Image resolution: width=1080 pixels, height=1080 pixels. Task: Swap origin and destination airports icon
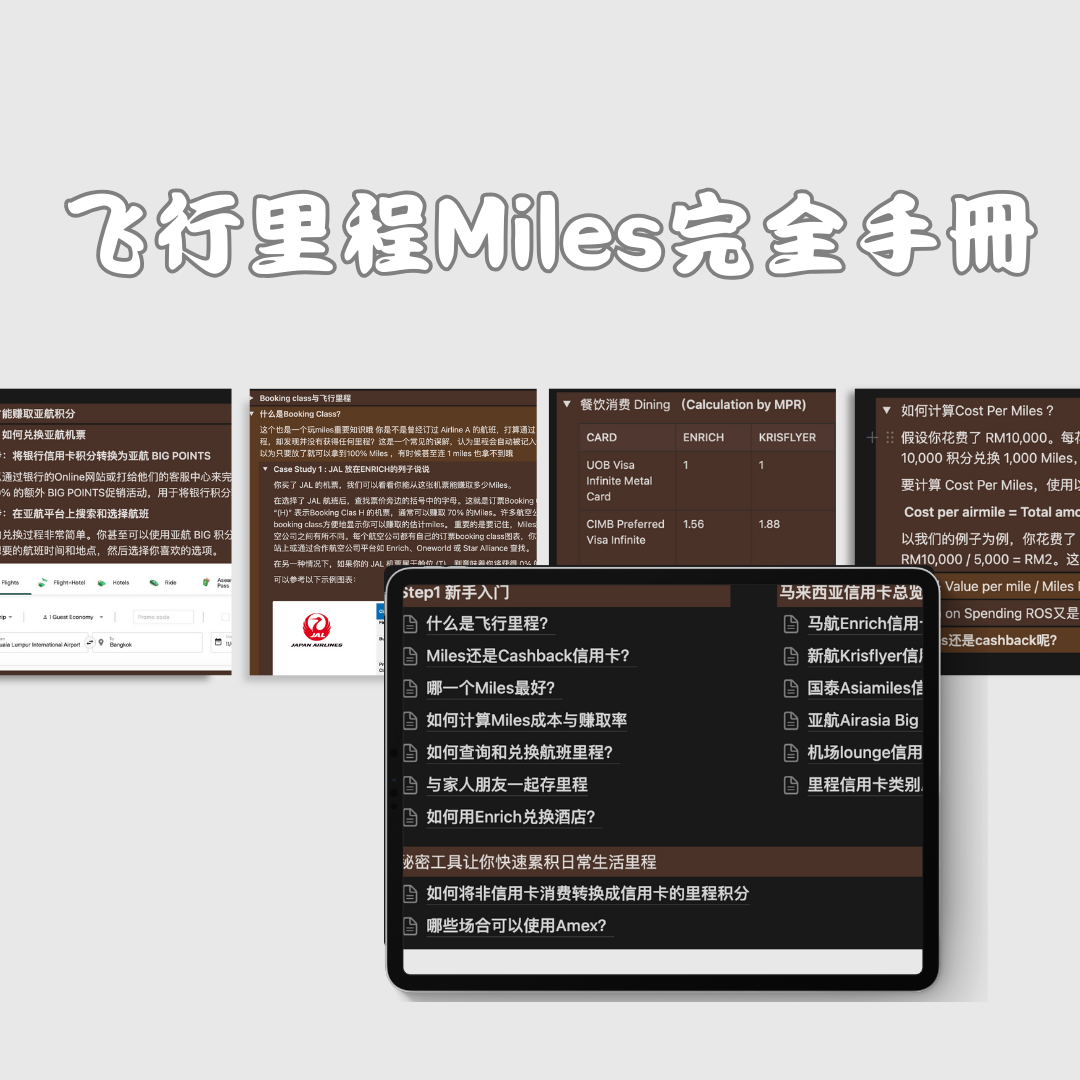click(90, 643)
